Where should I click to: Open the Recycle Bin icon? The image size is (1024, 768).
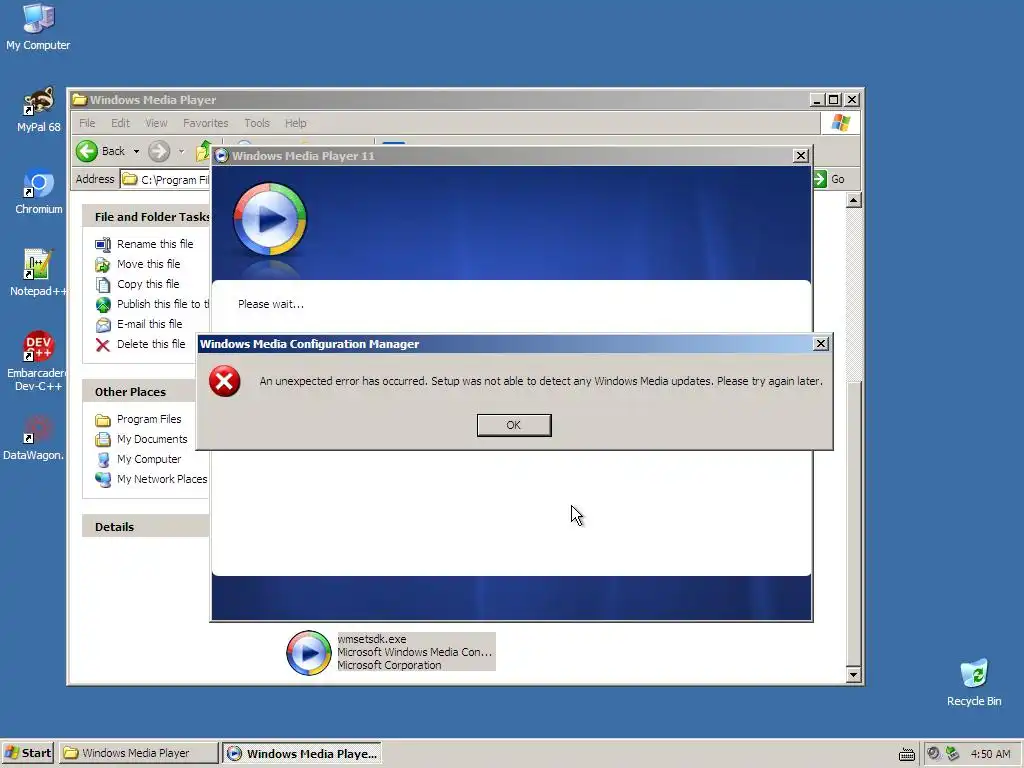974,682
